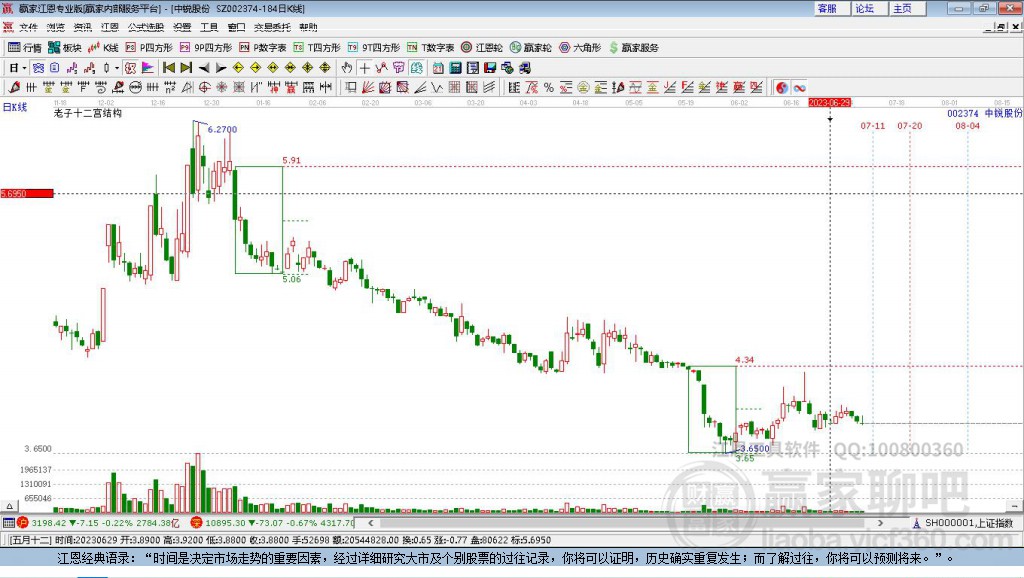Open the calendar icon in toolbar
This screenshot has width=1024, height=578.
click(438, 68)
